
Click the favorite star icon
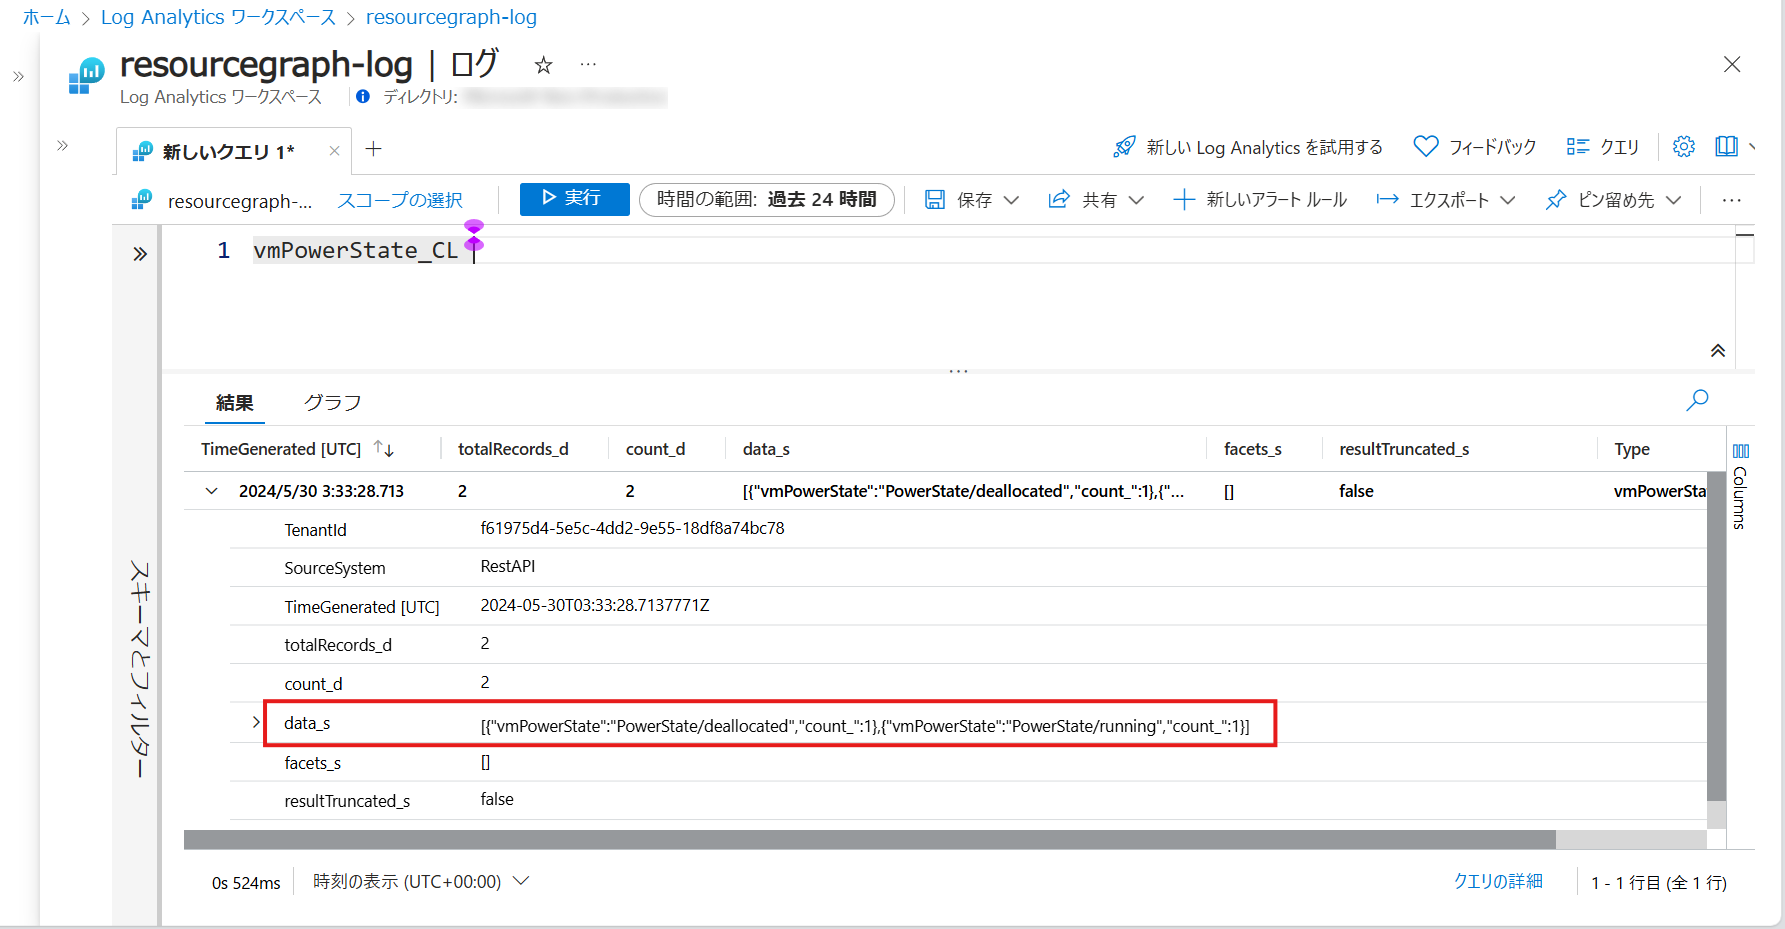tap(543, 65)
